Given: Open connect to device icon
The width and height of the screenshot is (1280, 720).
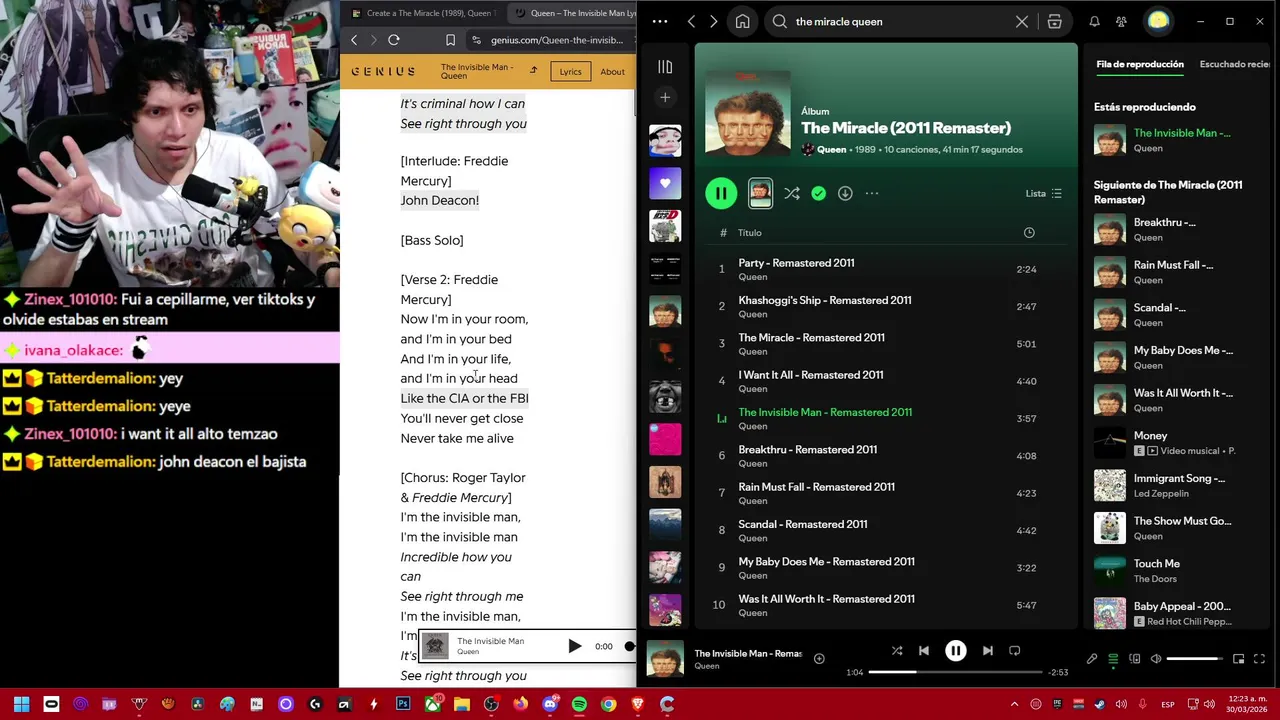Looking at the screenshot, I should 1135,659.
